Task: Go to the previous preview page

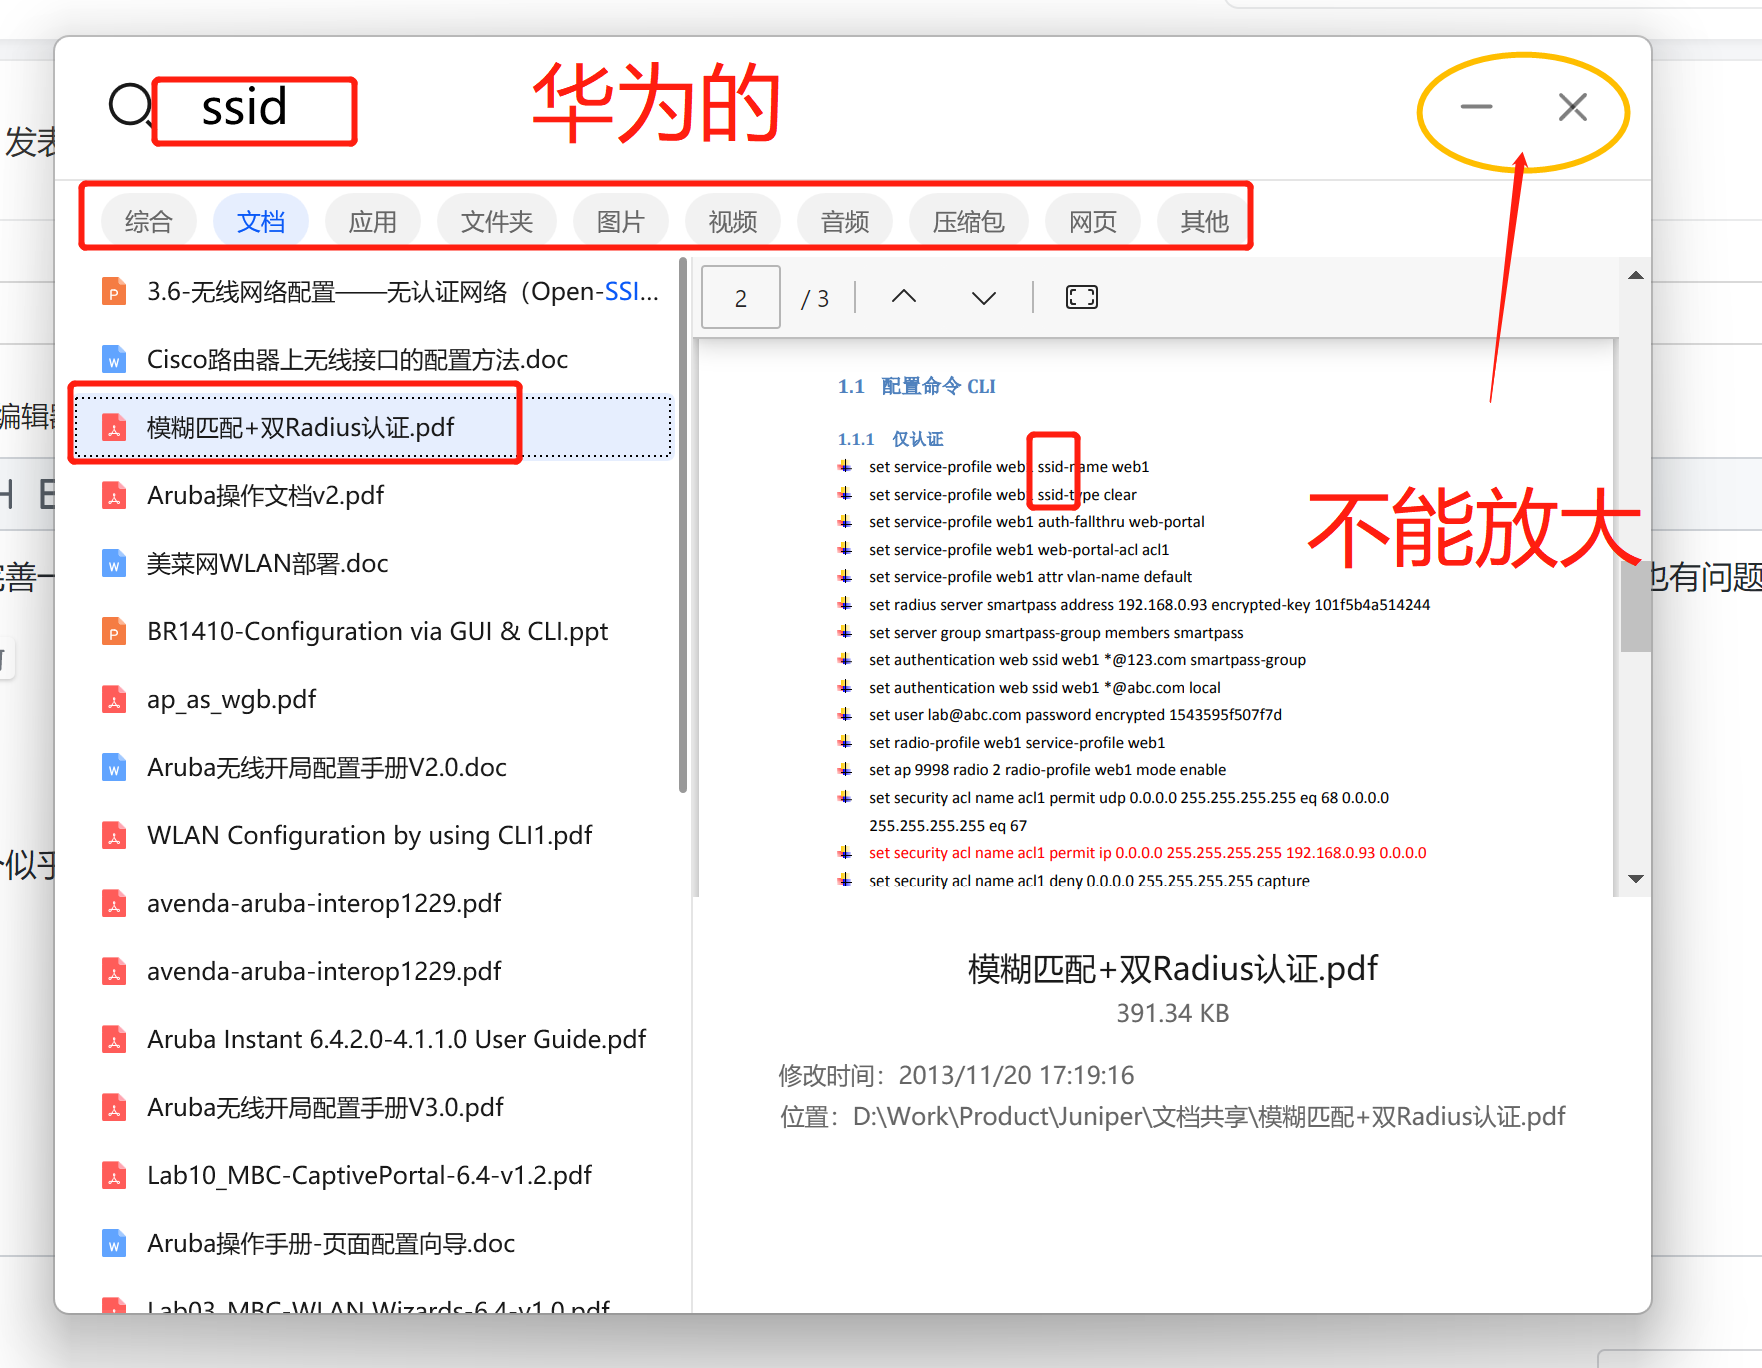Action: tap(904, 297)
